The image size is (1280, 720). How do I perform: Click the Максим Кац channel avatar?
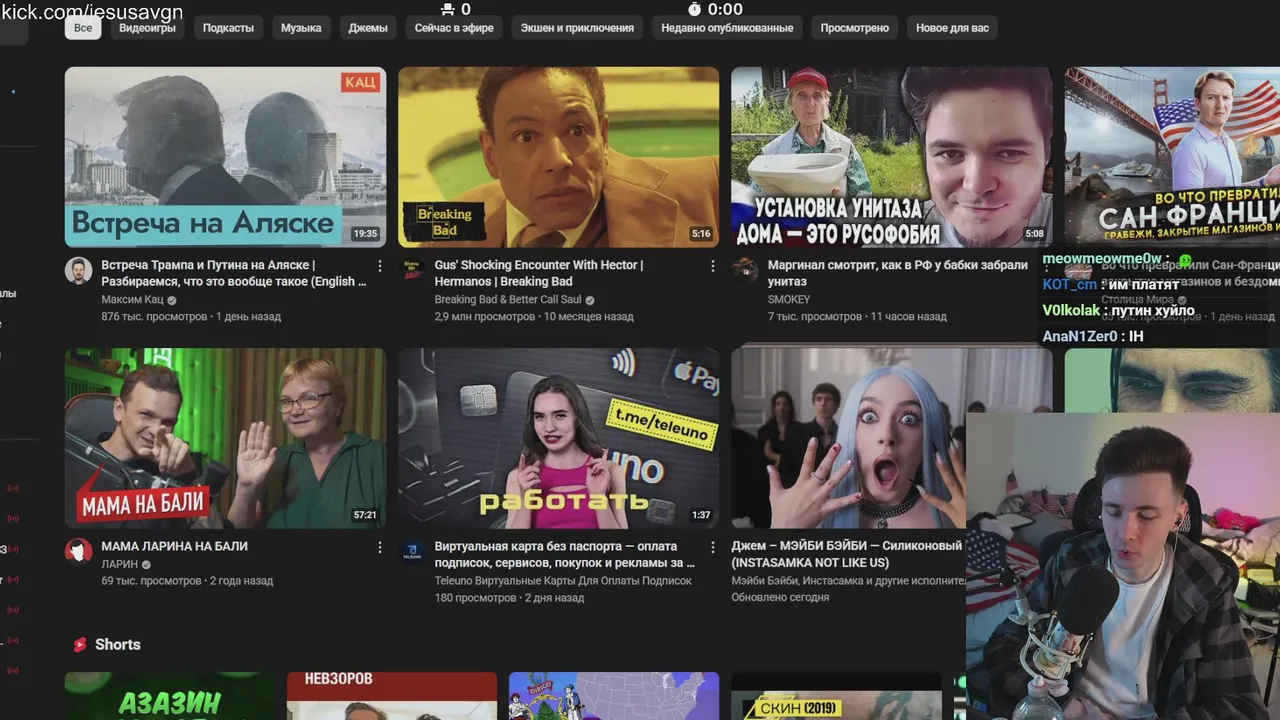coord(79,270)
